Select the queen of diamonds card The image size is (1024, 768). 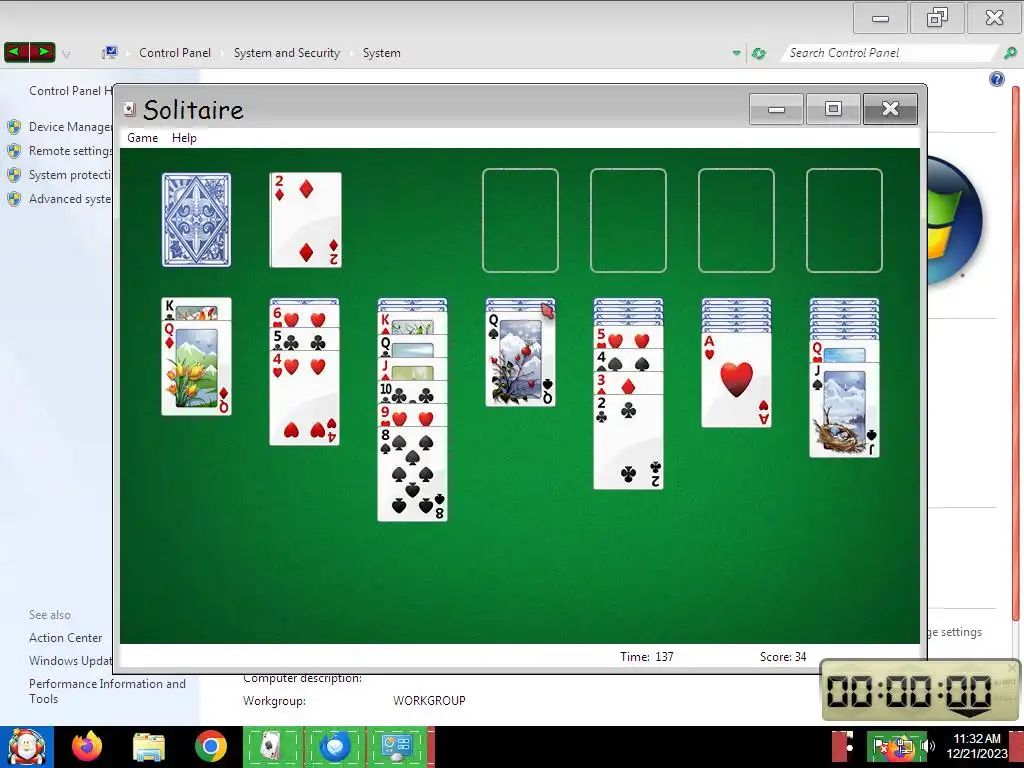click(x=197, y=368)
